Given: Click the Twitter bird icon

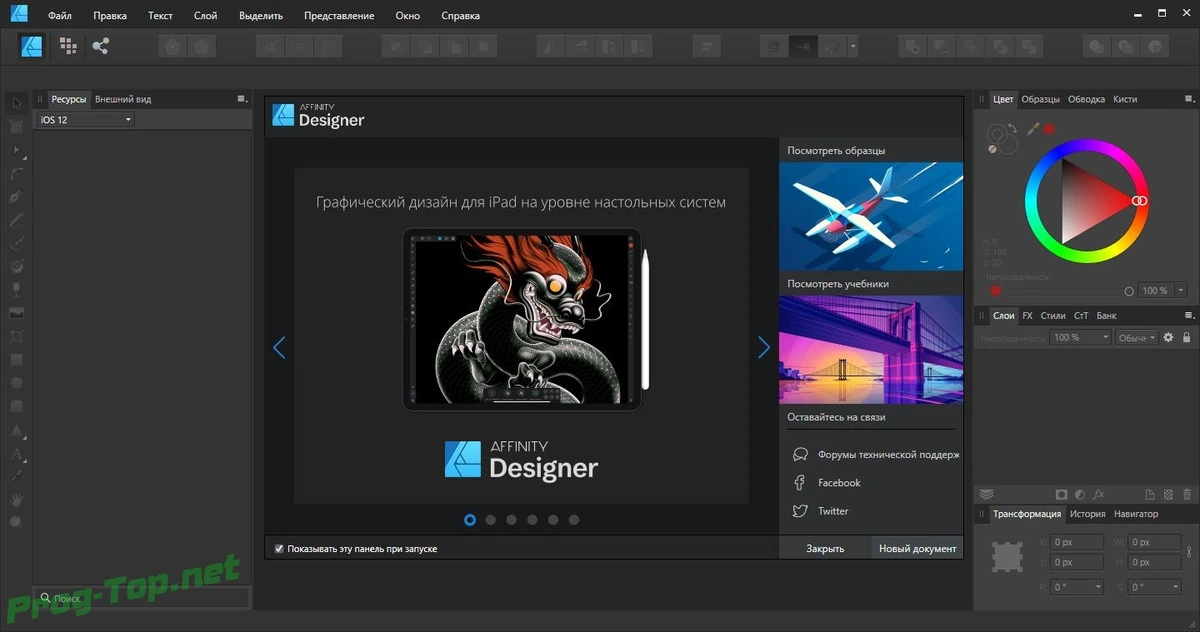Looking at the screenshot, I should click(799, 511).
